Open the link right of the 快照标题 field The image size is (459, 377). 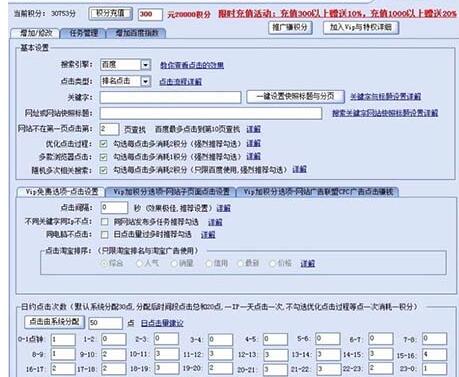coord(385,113)
